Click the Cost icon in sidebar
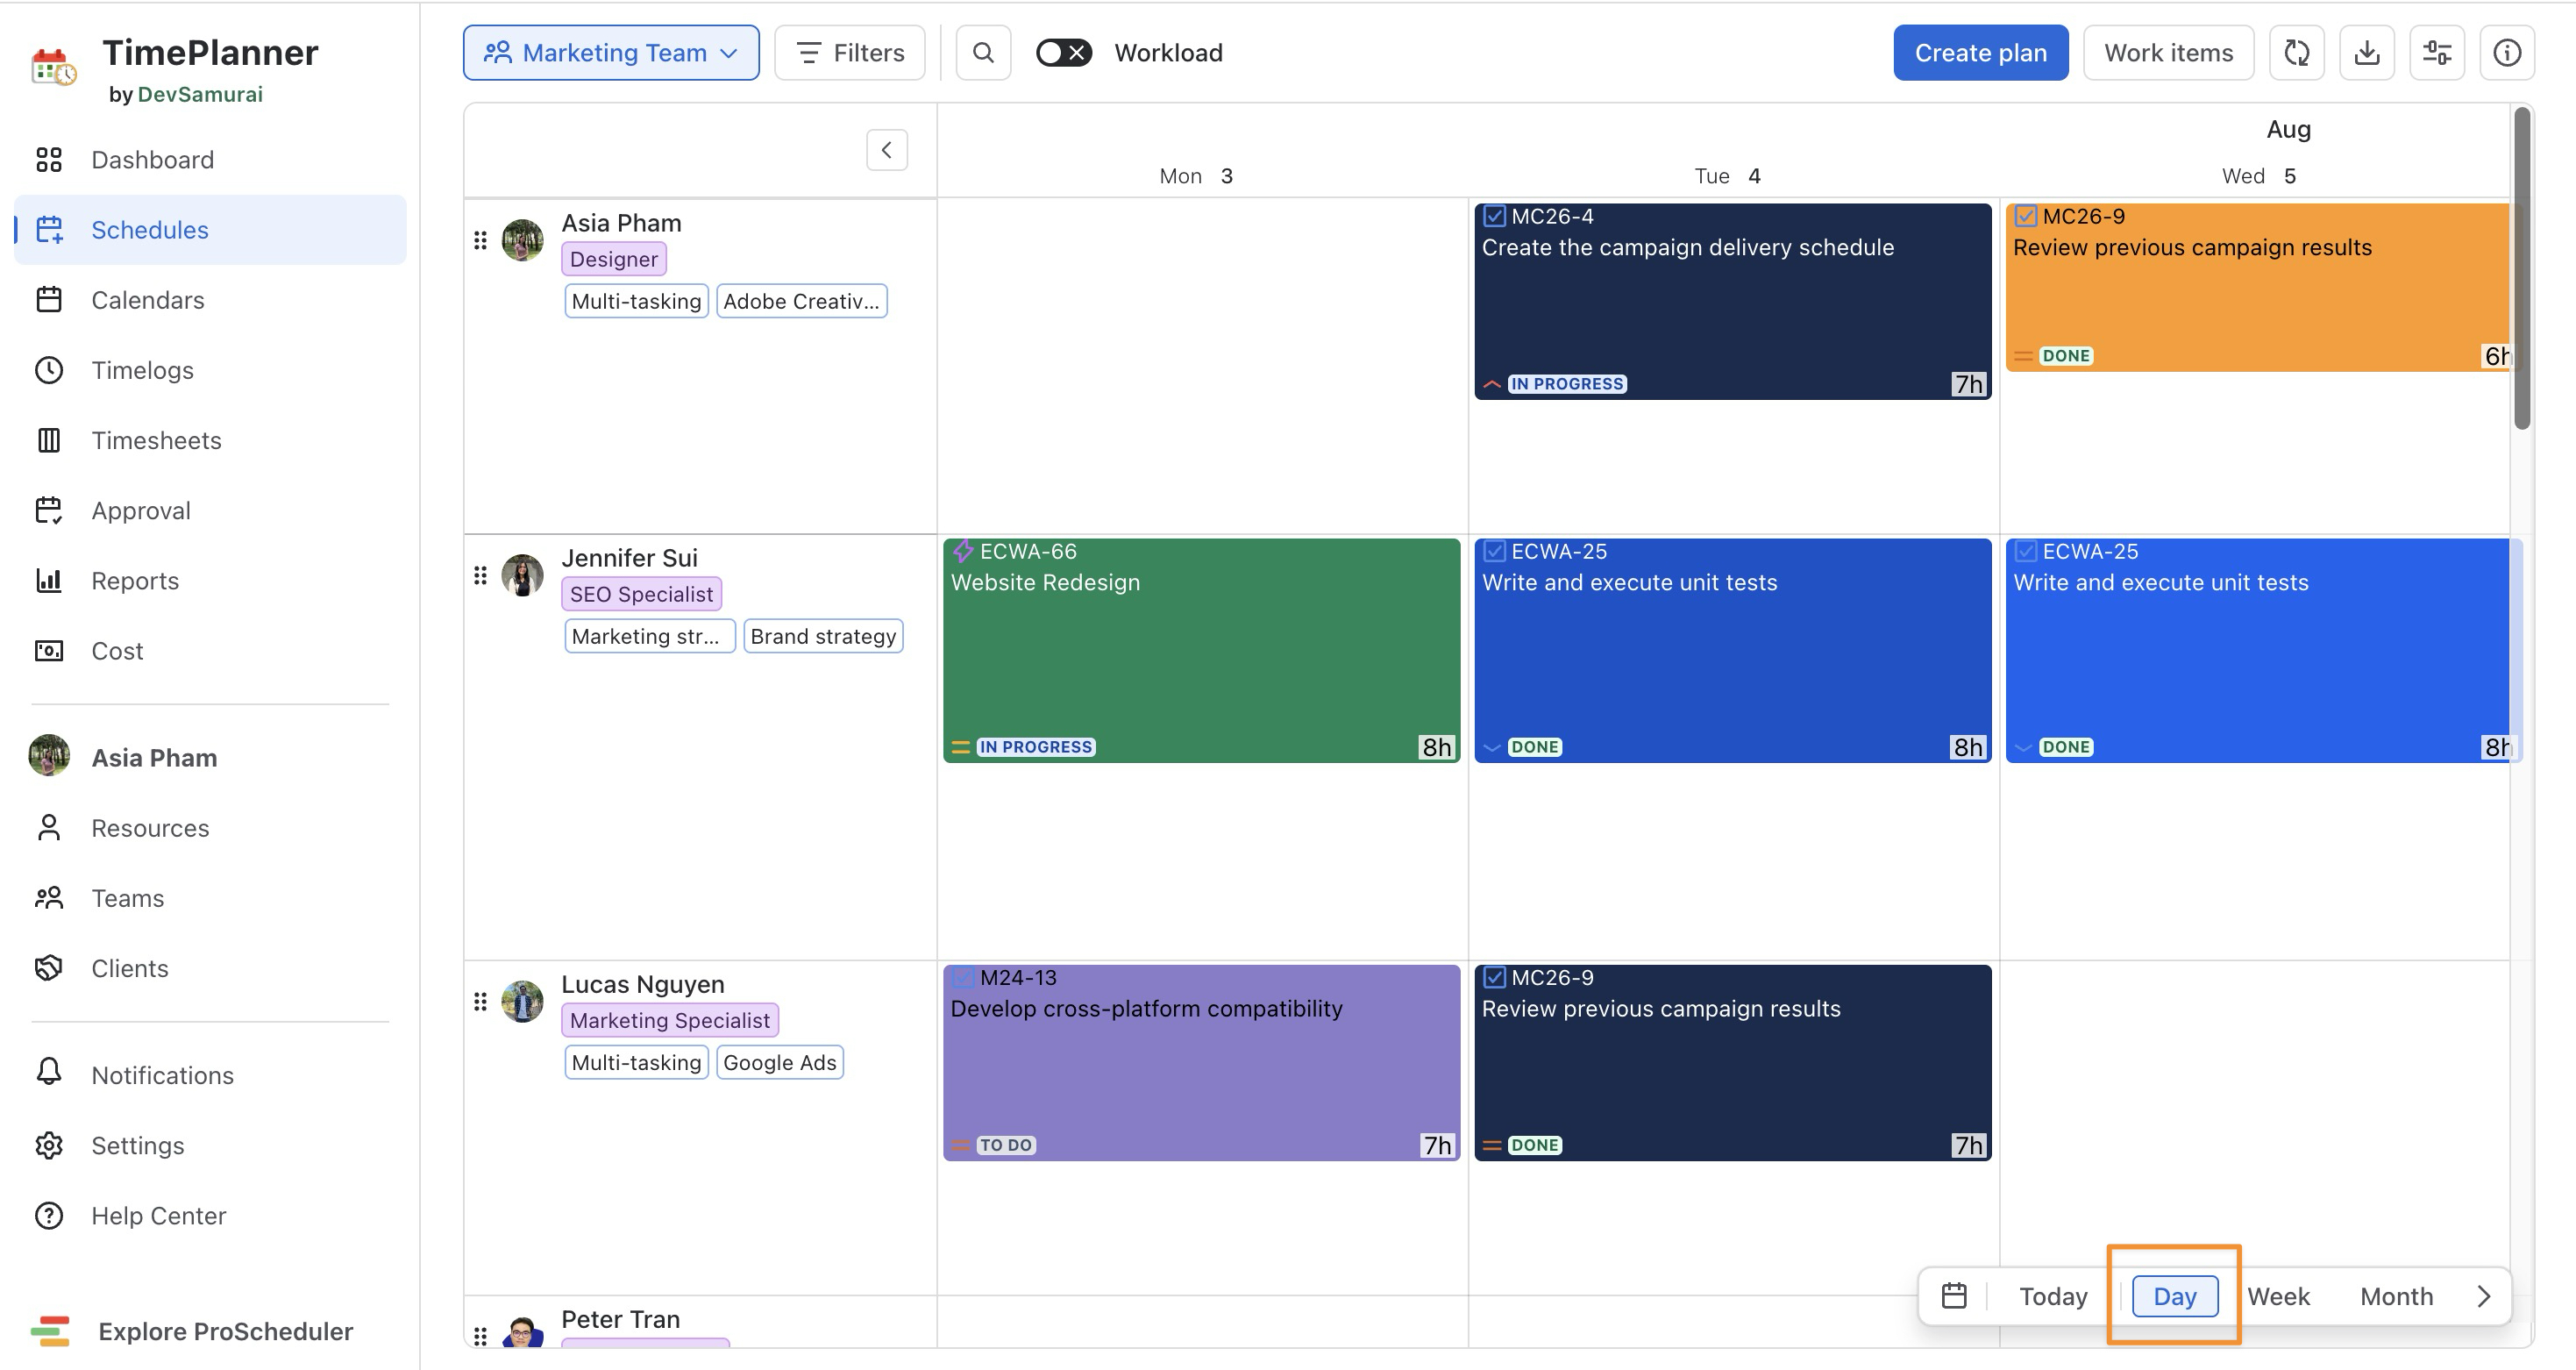 point(49,651)
